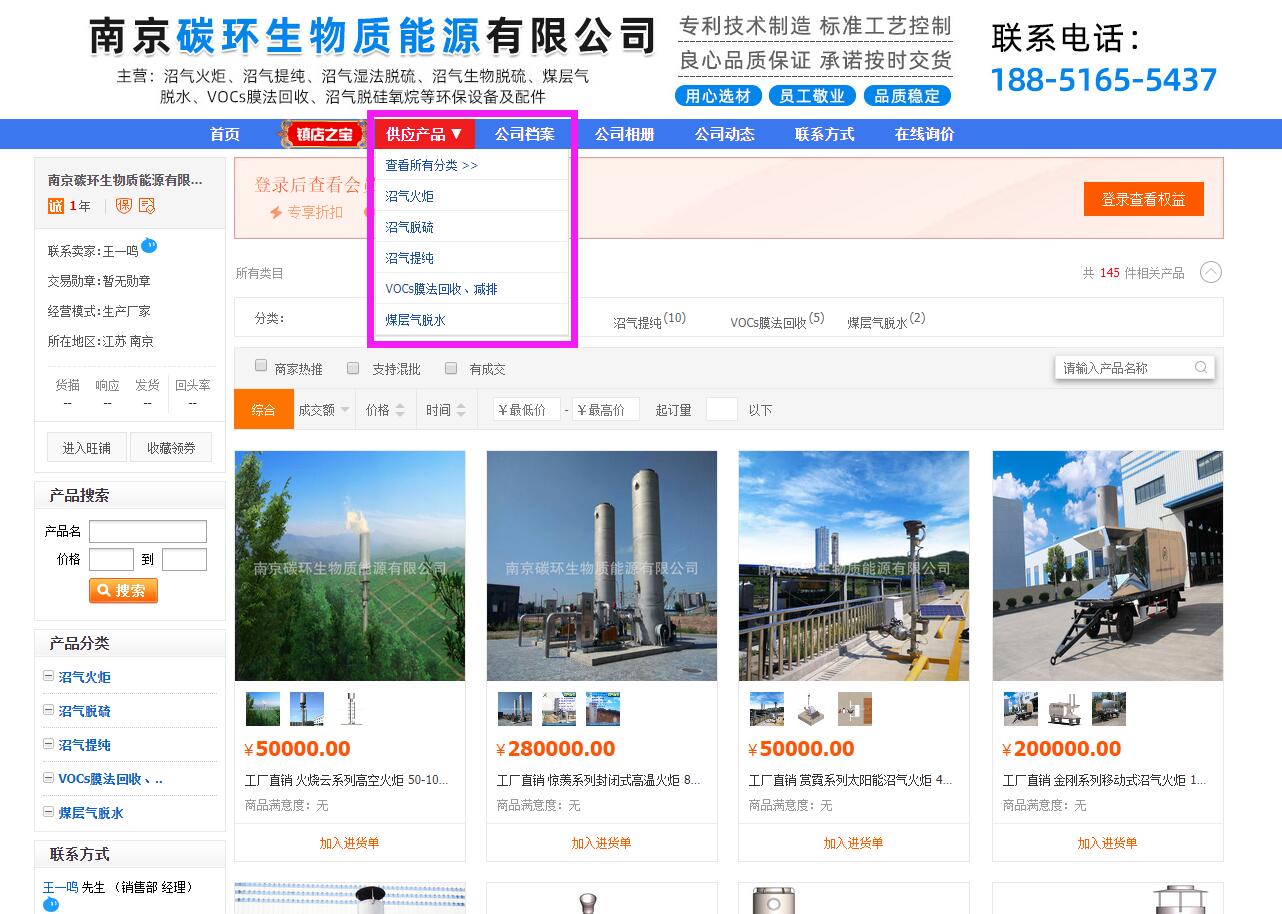
Task: Click the magnifier in the 请输入产品名称 search box
Action: [1200, 367]
